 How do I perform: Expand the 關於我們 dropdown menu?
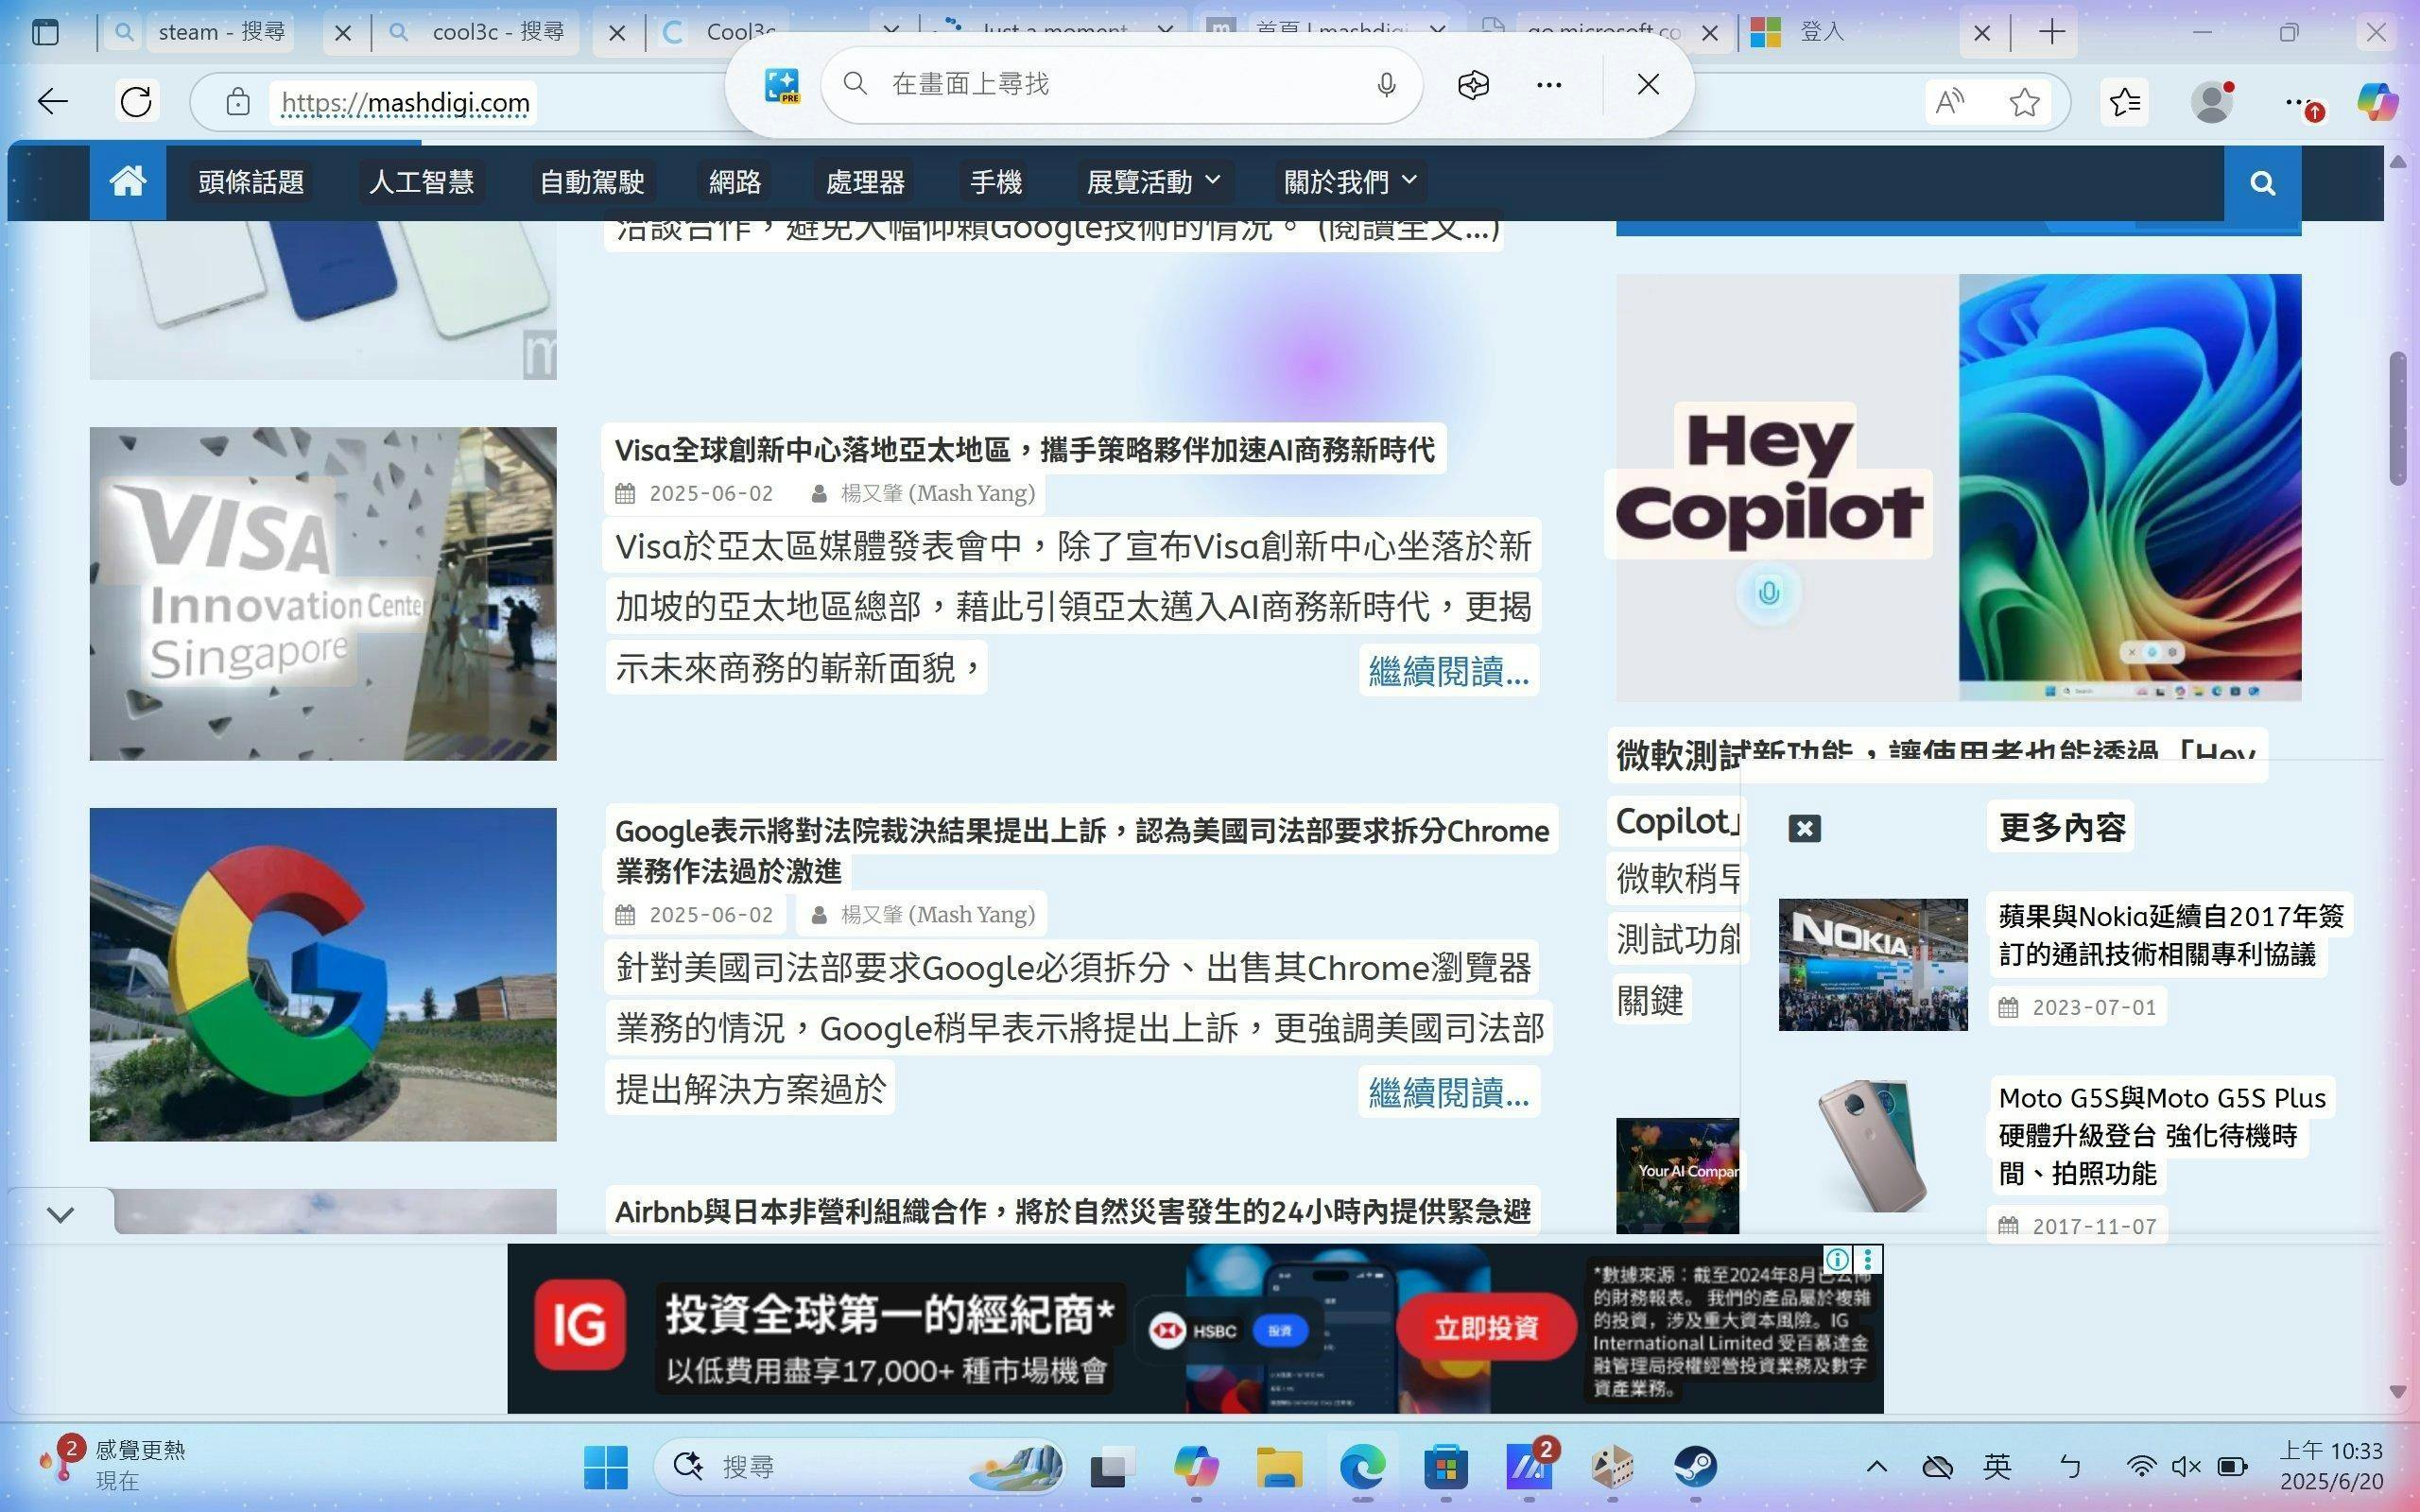point(1351,182)
